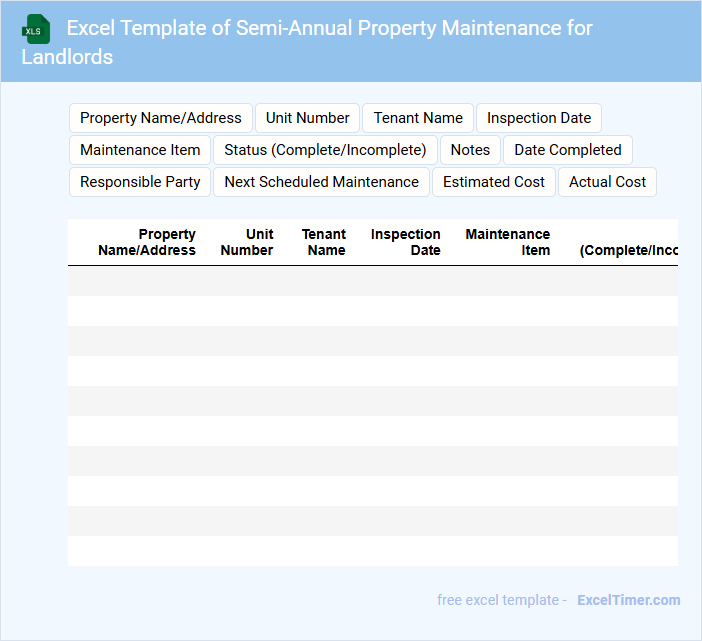Click the Maintenance Item column header
This screenshot has height=641, width=702.
[508, 242]
